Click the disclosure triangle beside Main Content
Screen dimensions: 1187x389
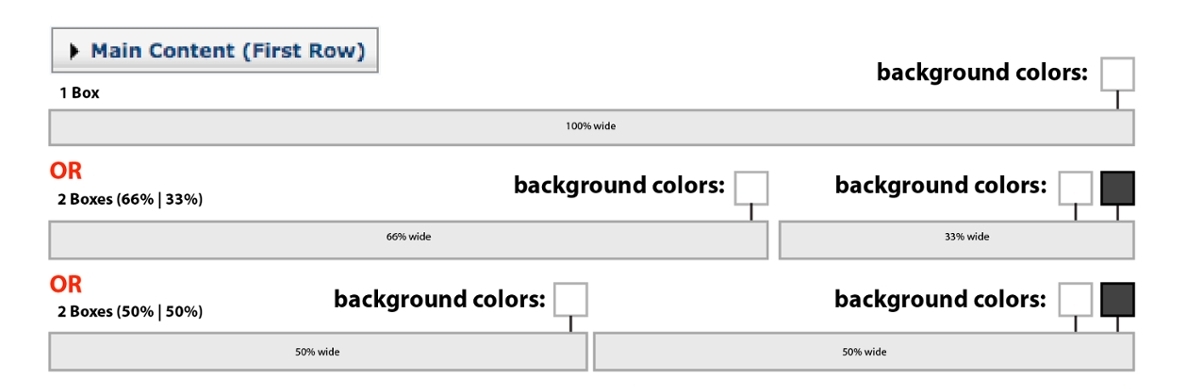click(x=74, y=51)
